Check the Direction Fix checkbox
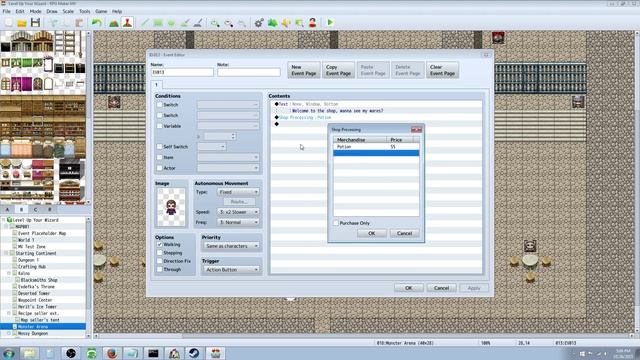Screen dimensions: 640x360 tap(160, 261)
